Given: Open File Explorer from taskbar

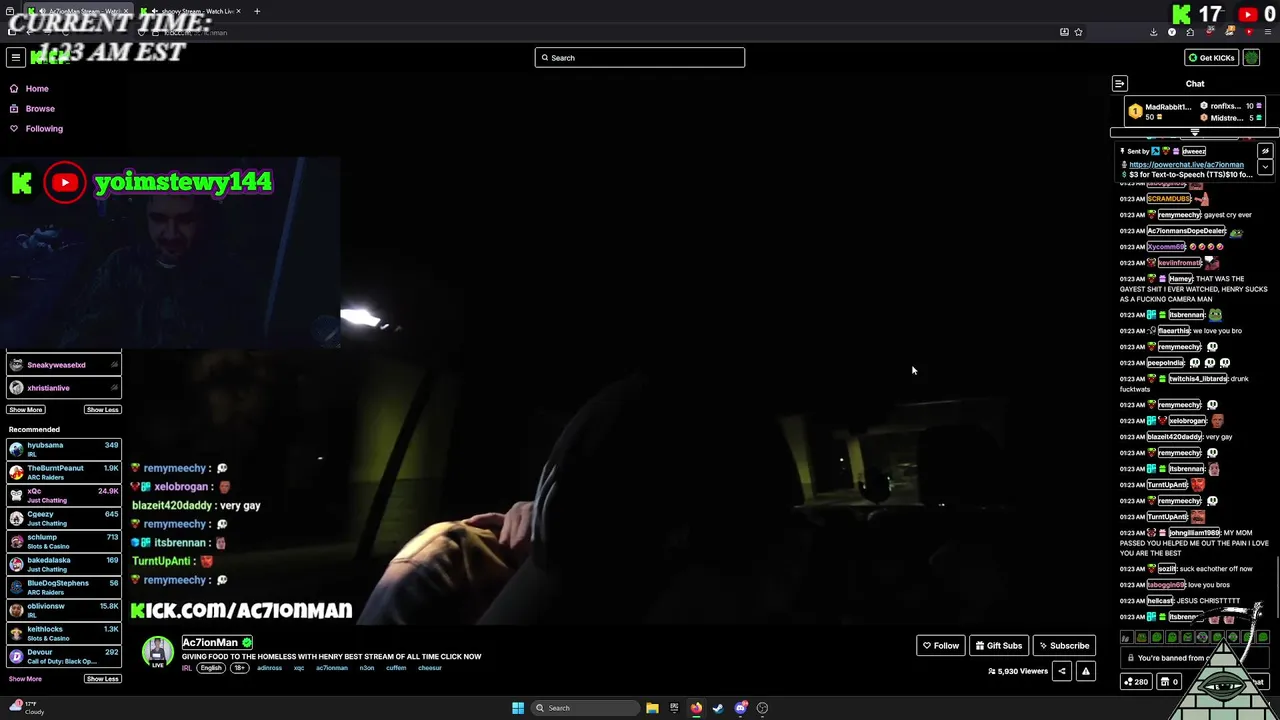Looking at the screenshot, I should (652, 708).
